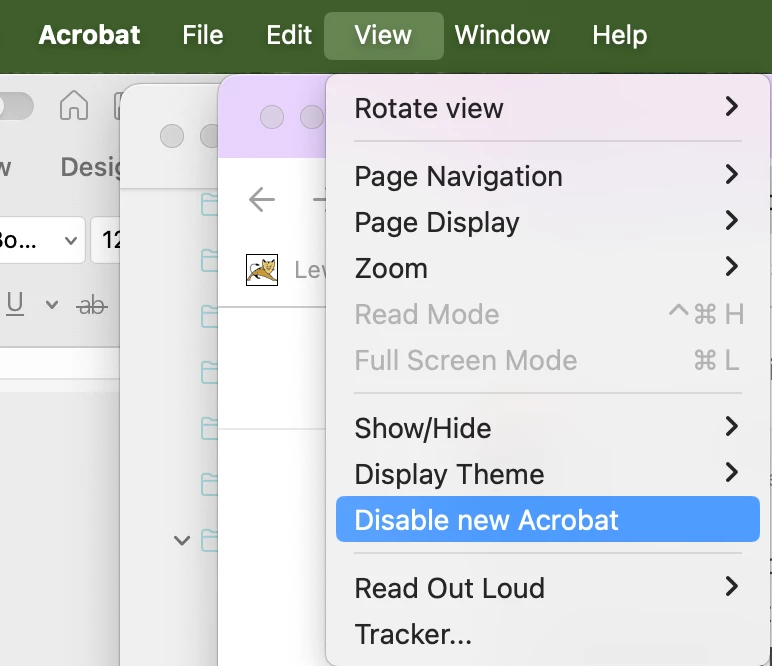Viewport: 772px width, 666px height.
Task: Expand the Show/Hide submenu
Action: [x=547, y=428]
